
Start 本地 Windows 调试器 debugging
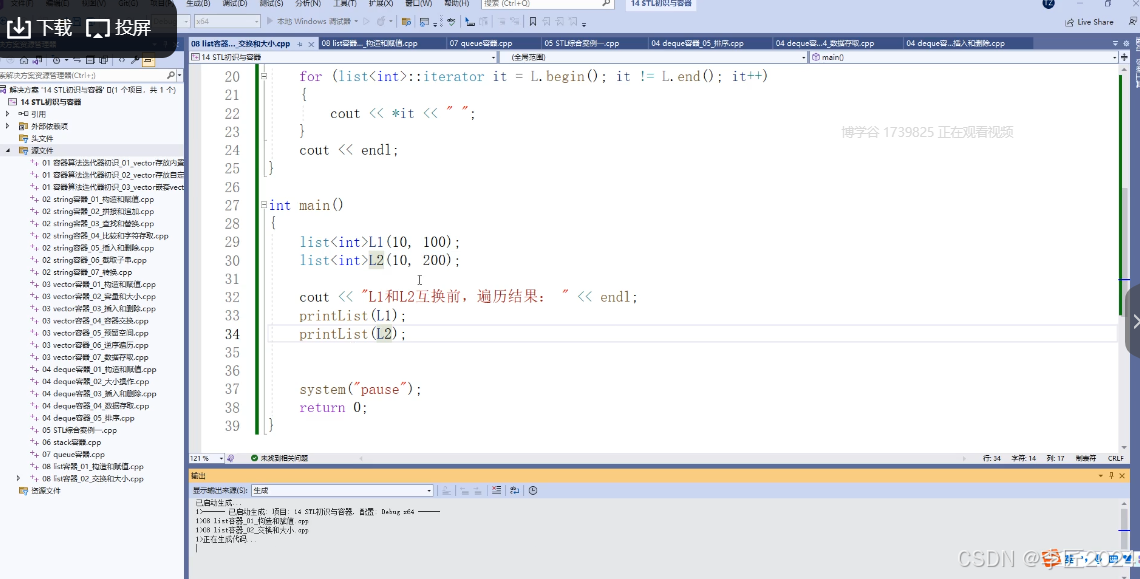pyautogui.click(x=313, y=21)
